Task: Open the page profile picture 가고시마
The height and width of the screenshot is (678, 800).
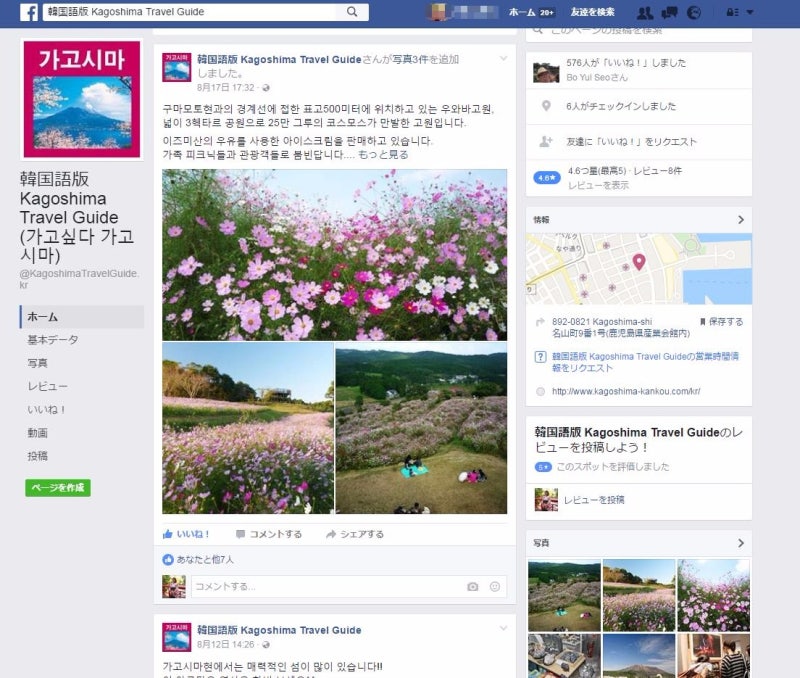Action: 82,99
